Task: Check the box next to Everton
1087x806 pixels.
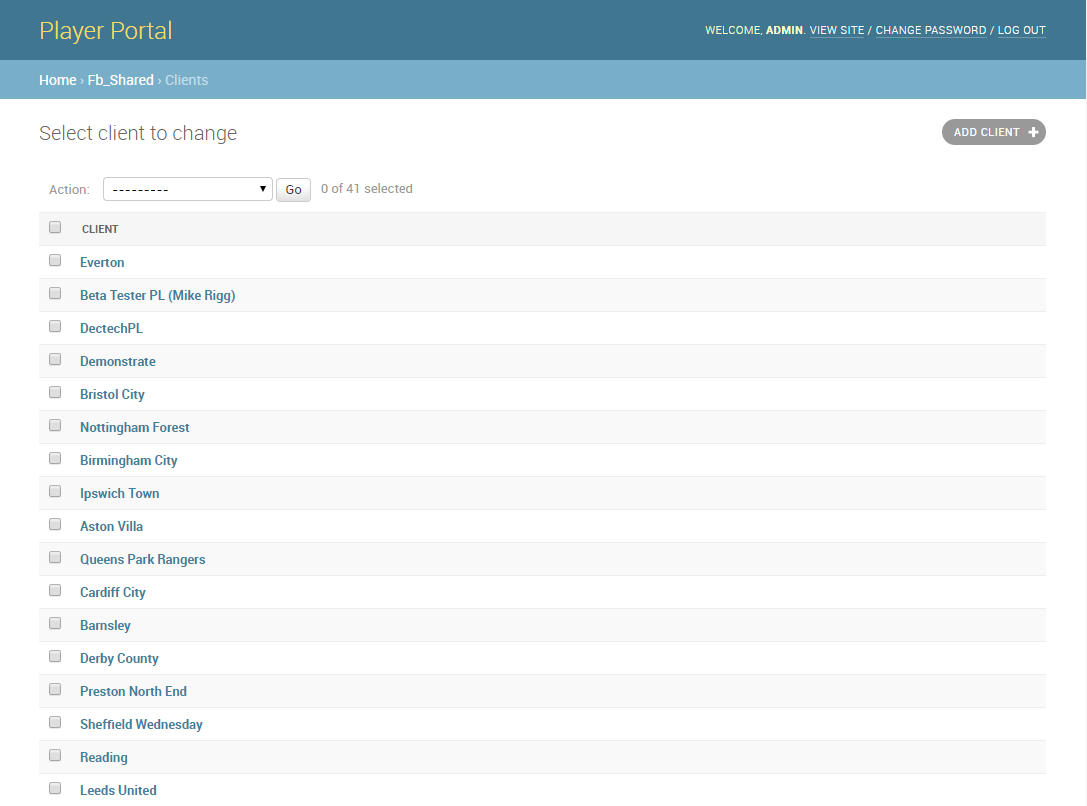Action: pos(55,261)
